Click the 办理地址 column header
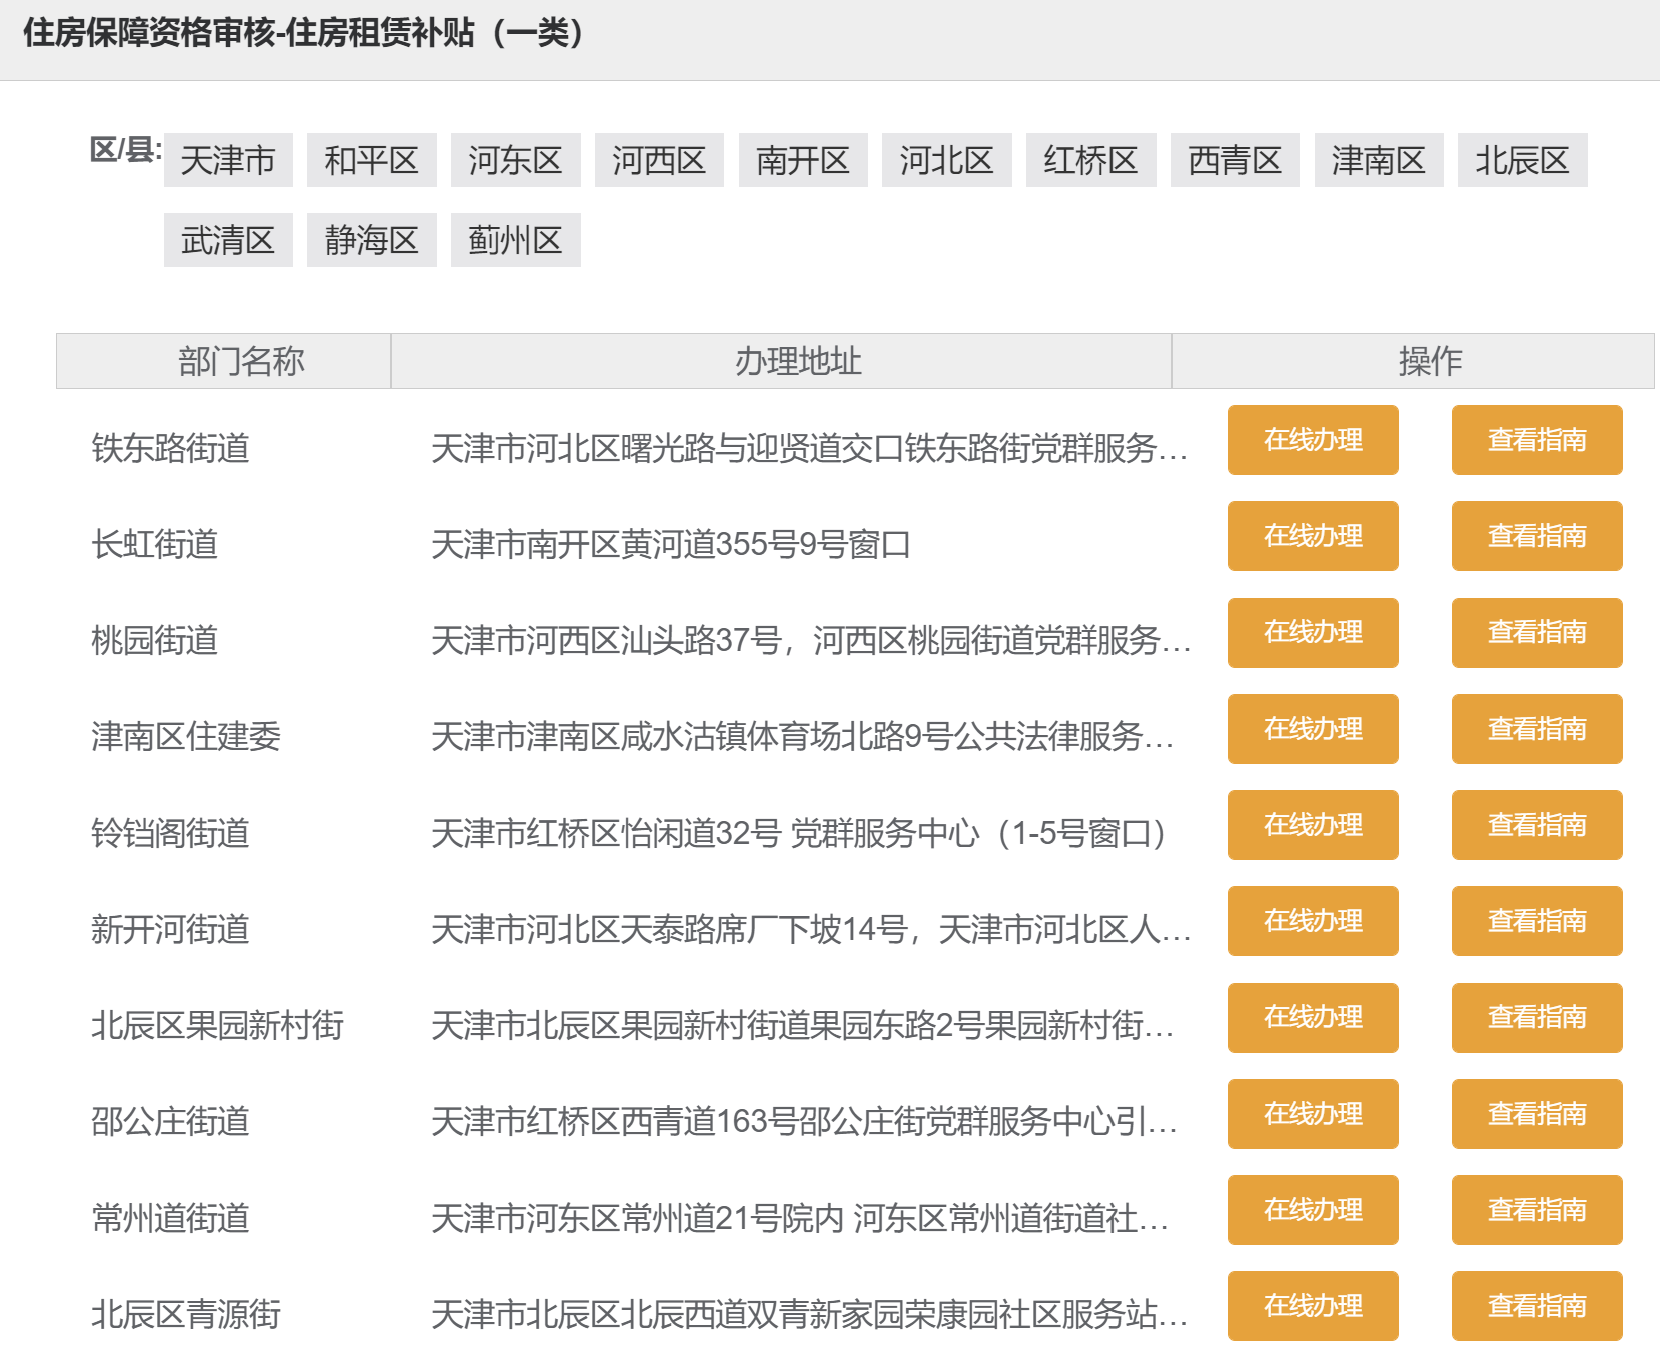The width and height of the screenshot is (1660, 1354). [x=797, y=361]
